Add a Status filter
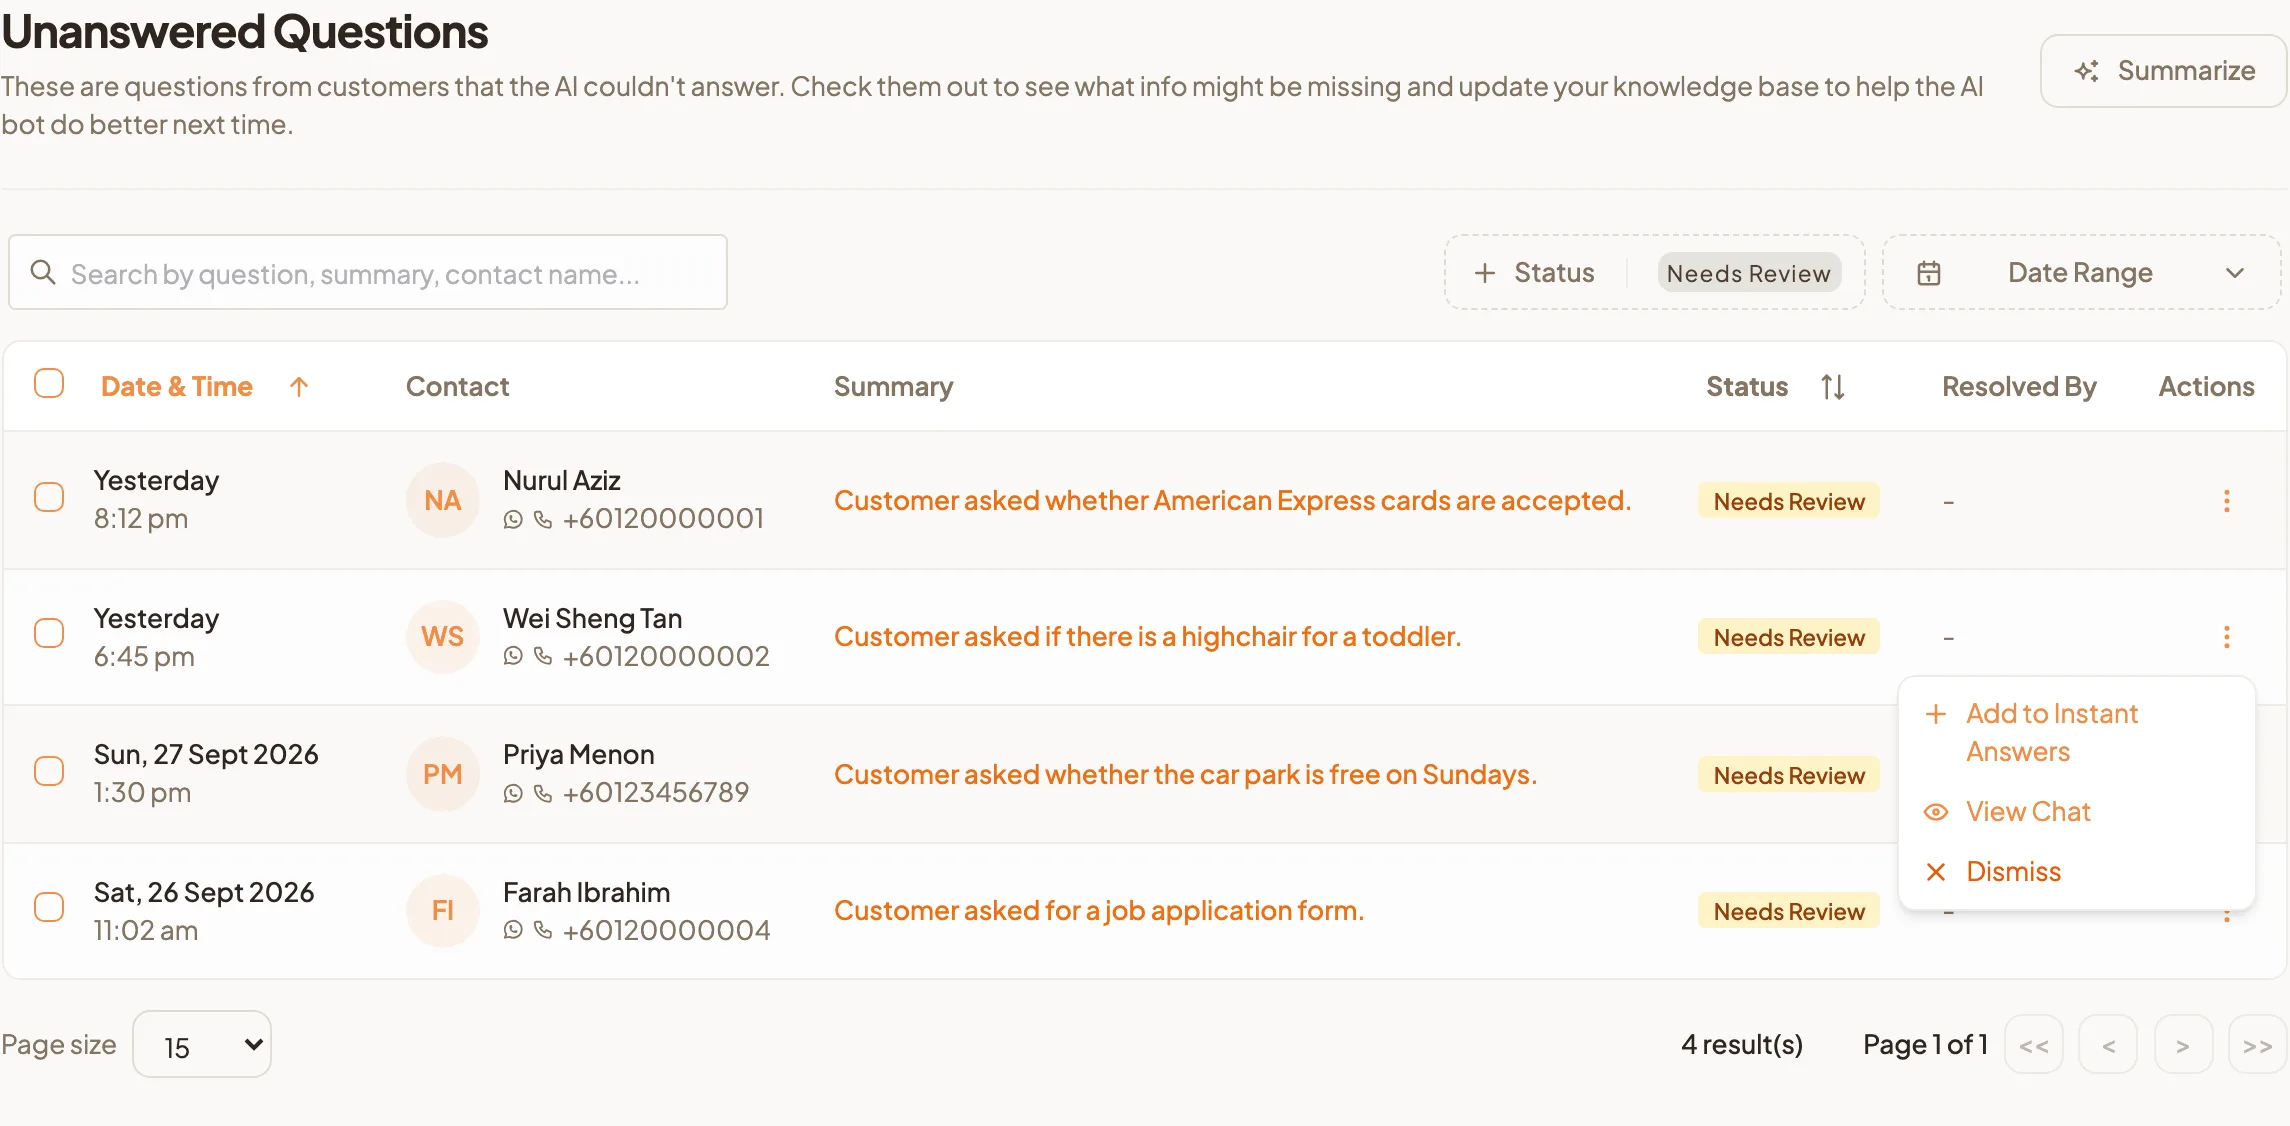This screenshot has height=1126, width=2290. (x=1535, y=273)
